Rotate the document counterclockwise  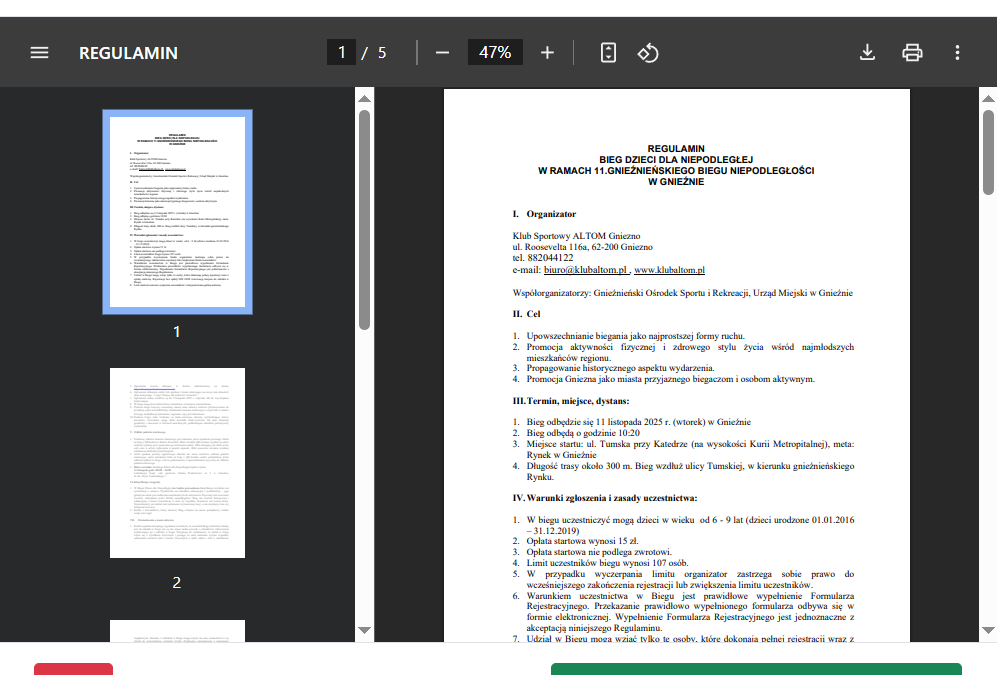(x=648, y=53)
